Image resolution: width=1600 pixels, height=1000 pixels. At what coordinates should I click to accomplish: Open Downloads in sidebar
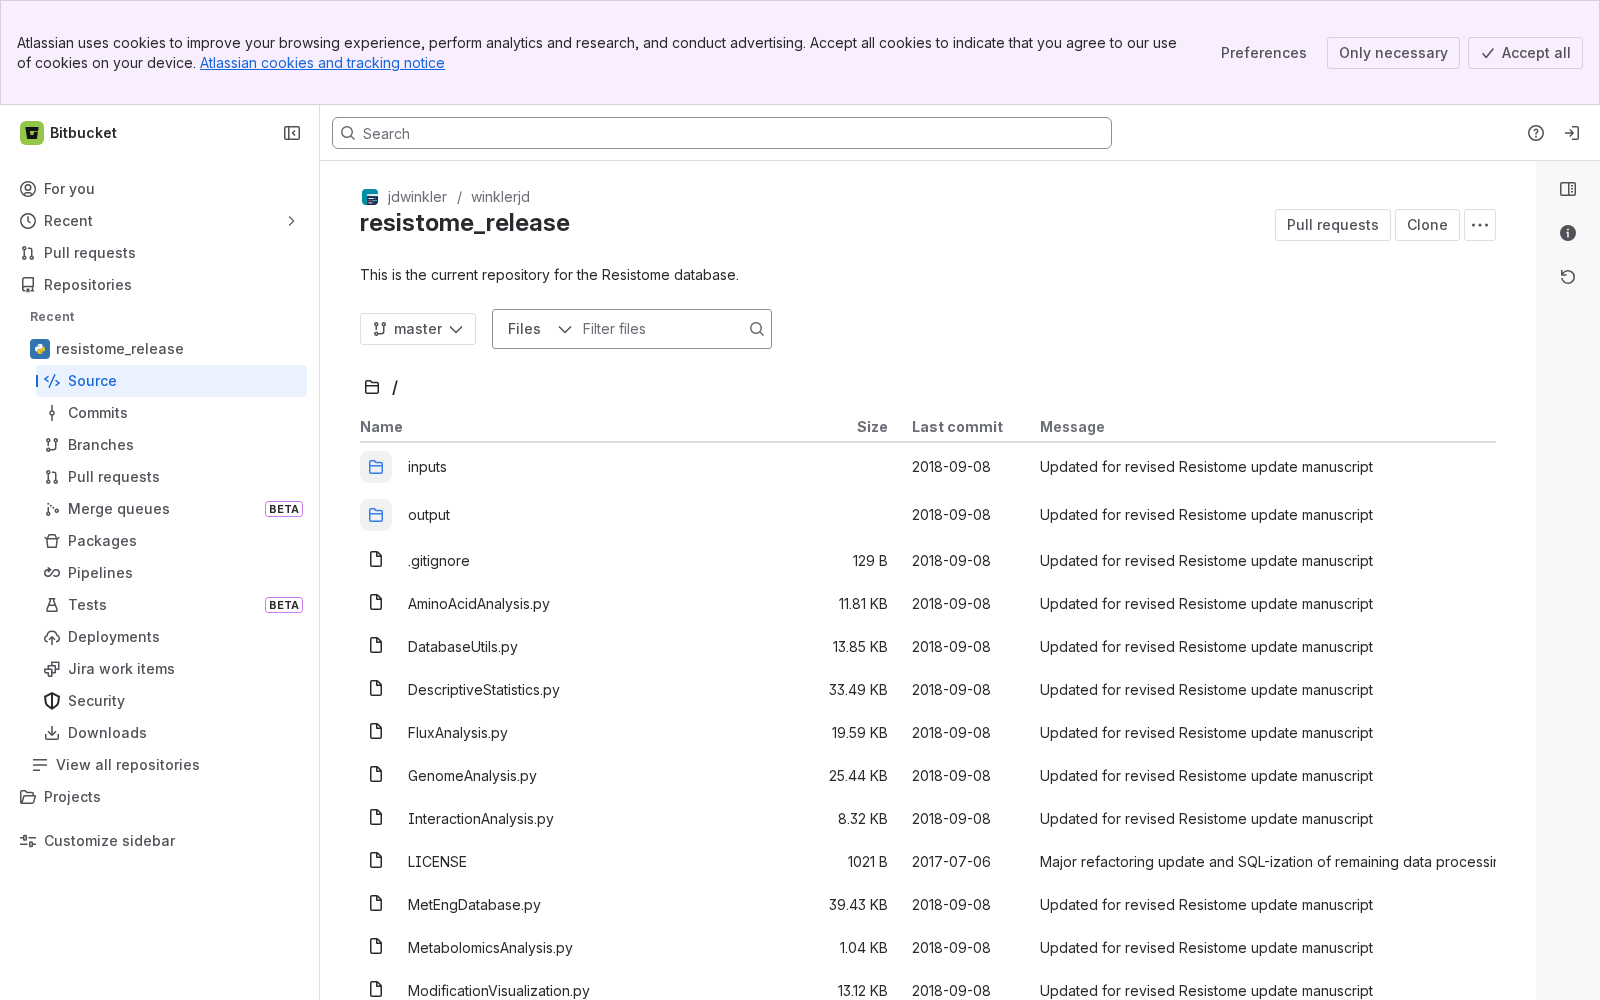point(171,733)
